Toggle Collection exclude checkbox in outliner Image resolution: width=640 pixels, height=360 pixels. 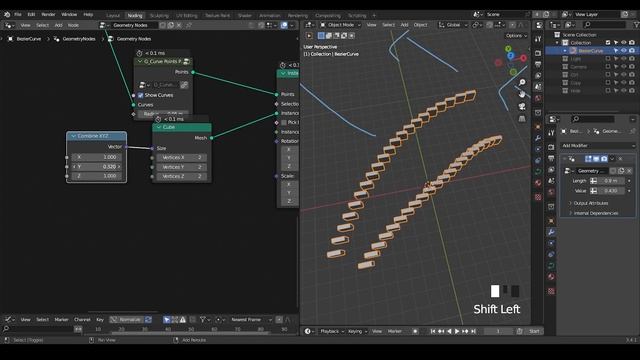coord(608,42)
